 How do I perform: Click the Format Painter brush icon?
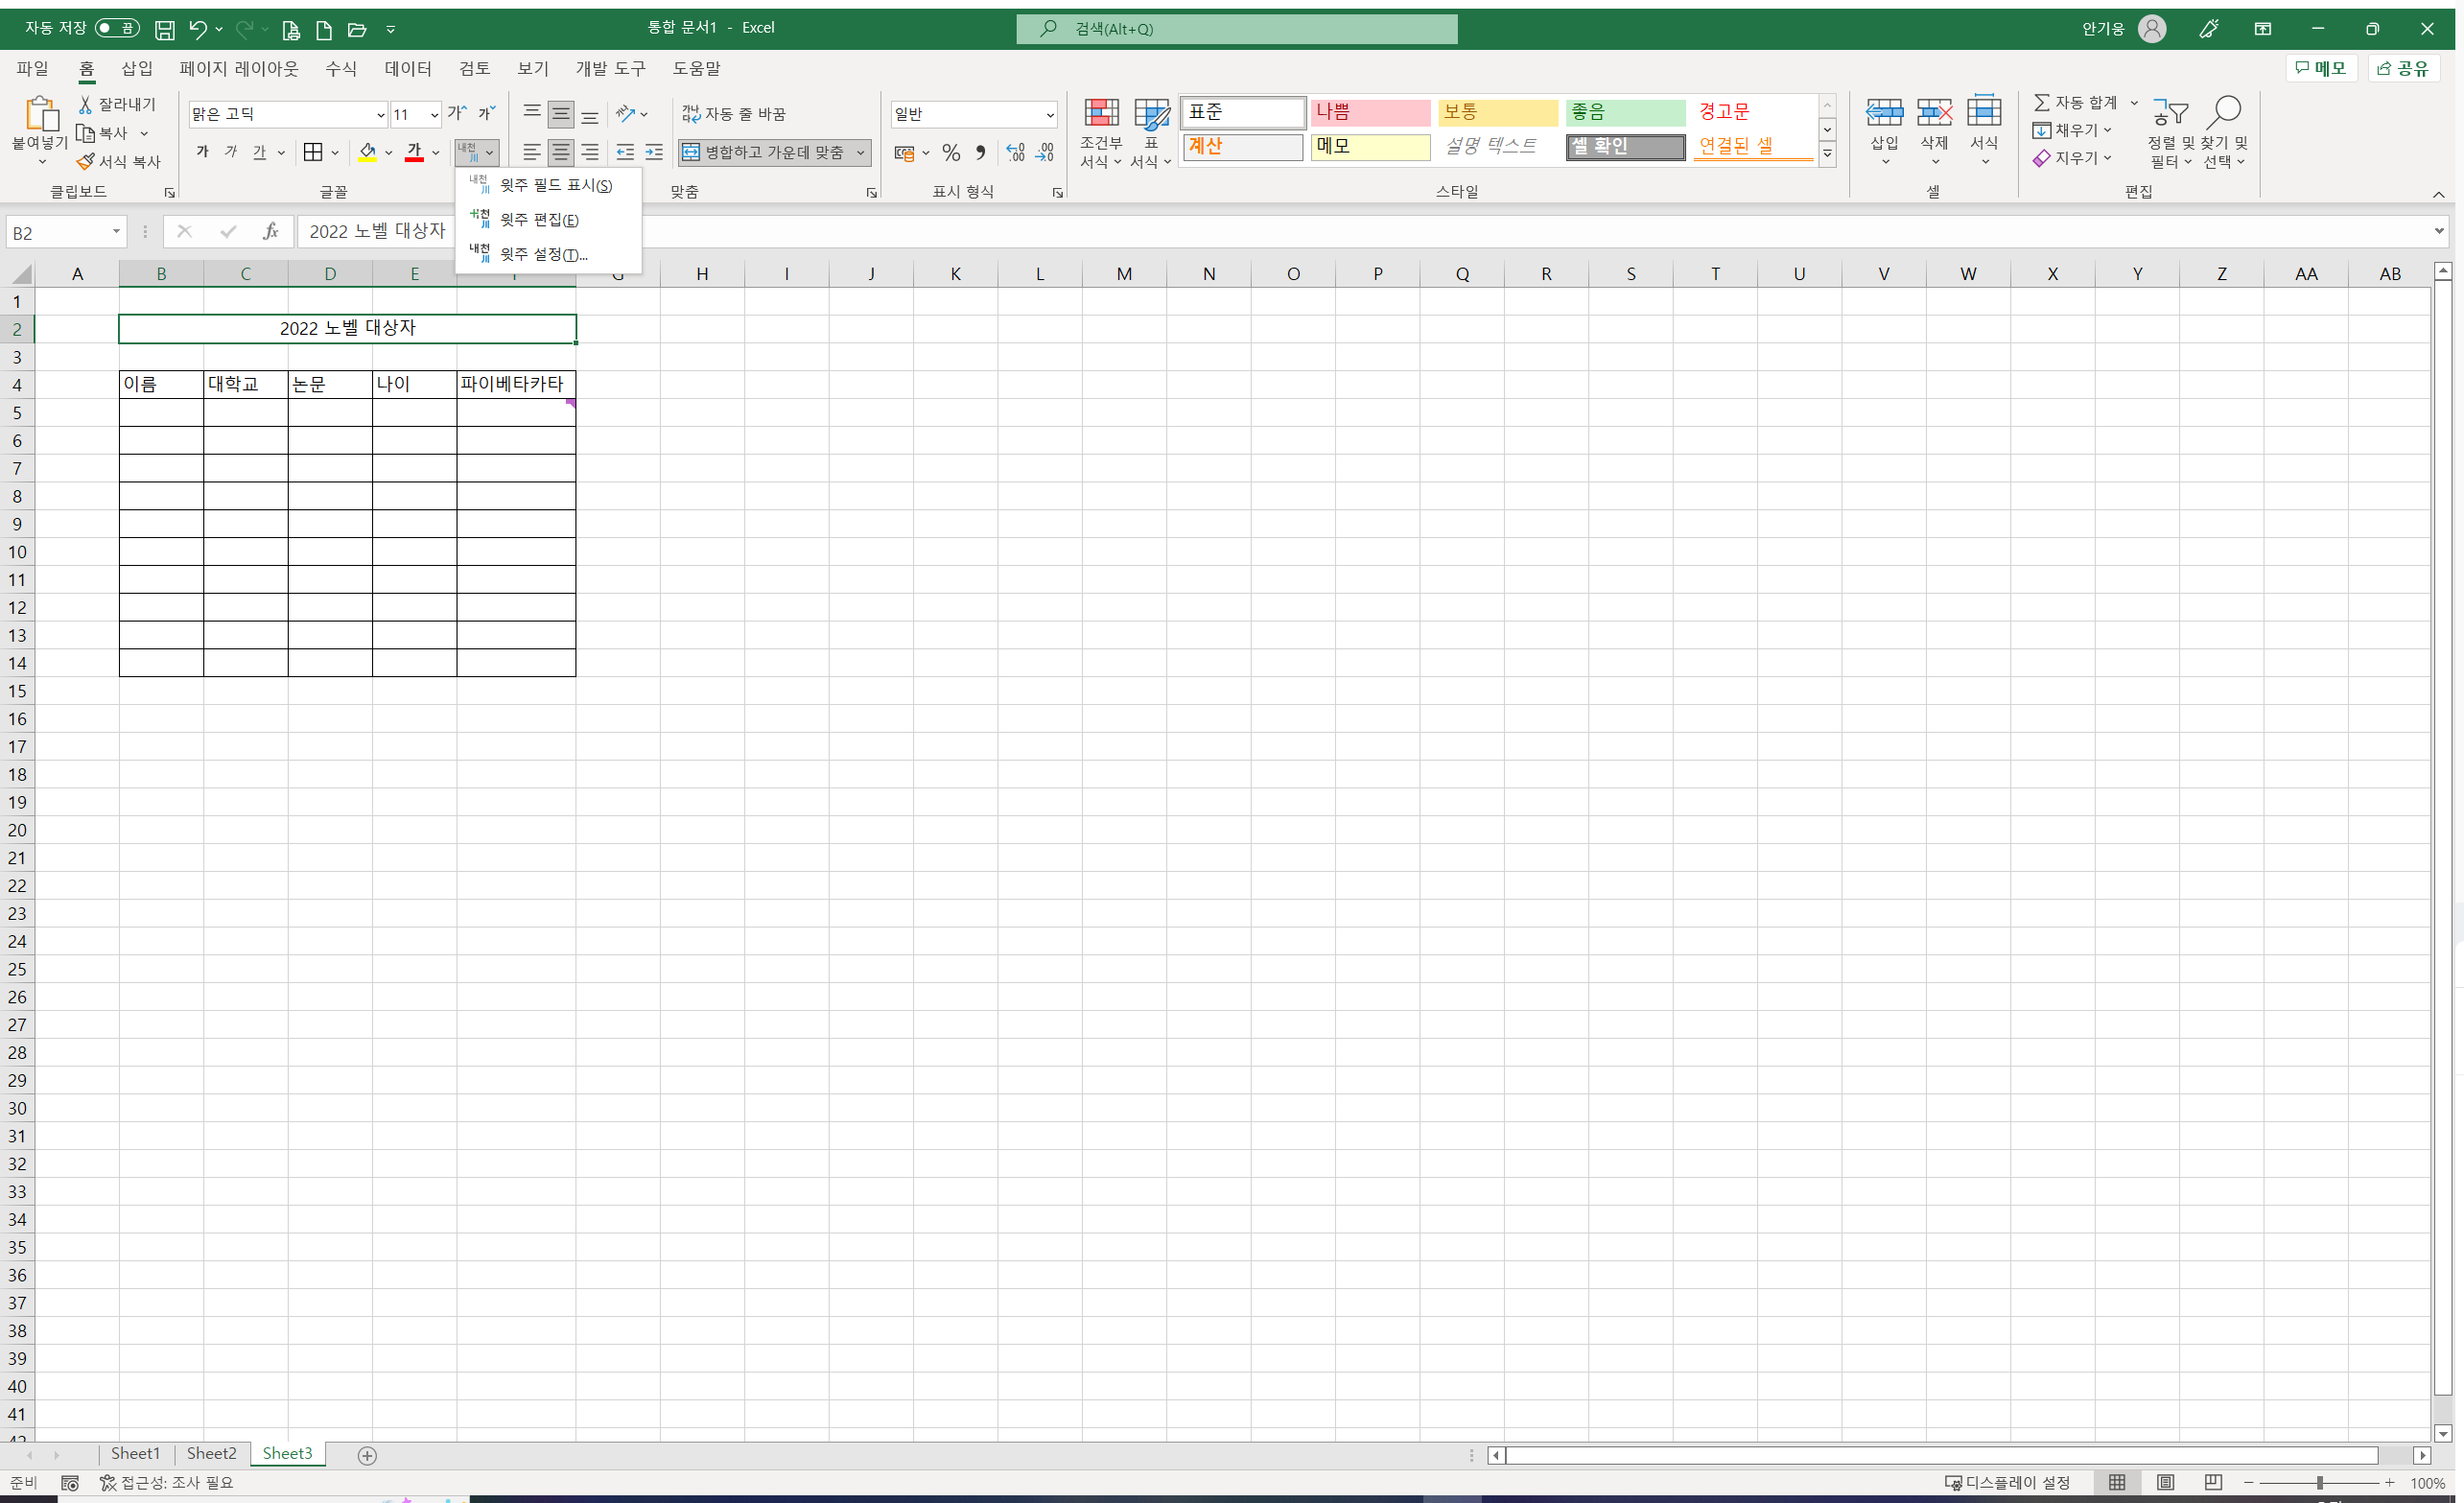coord(86,161)
